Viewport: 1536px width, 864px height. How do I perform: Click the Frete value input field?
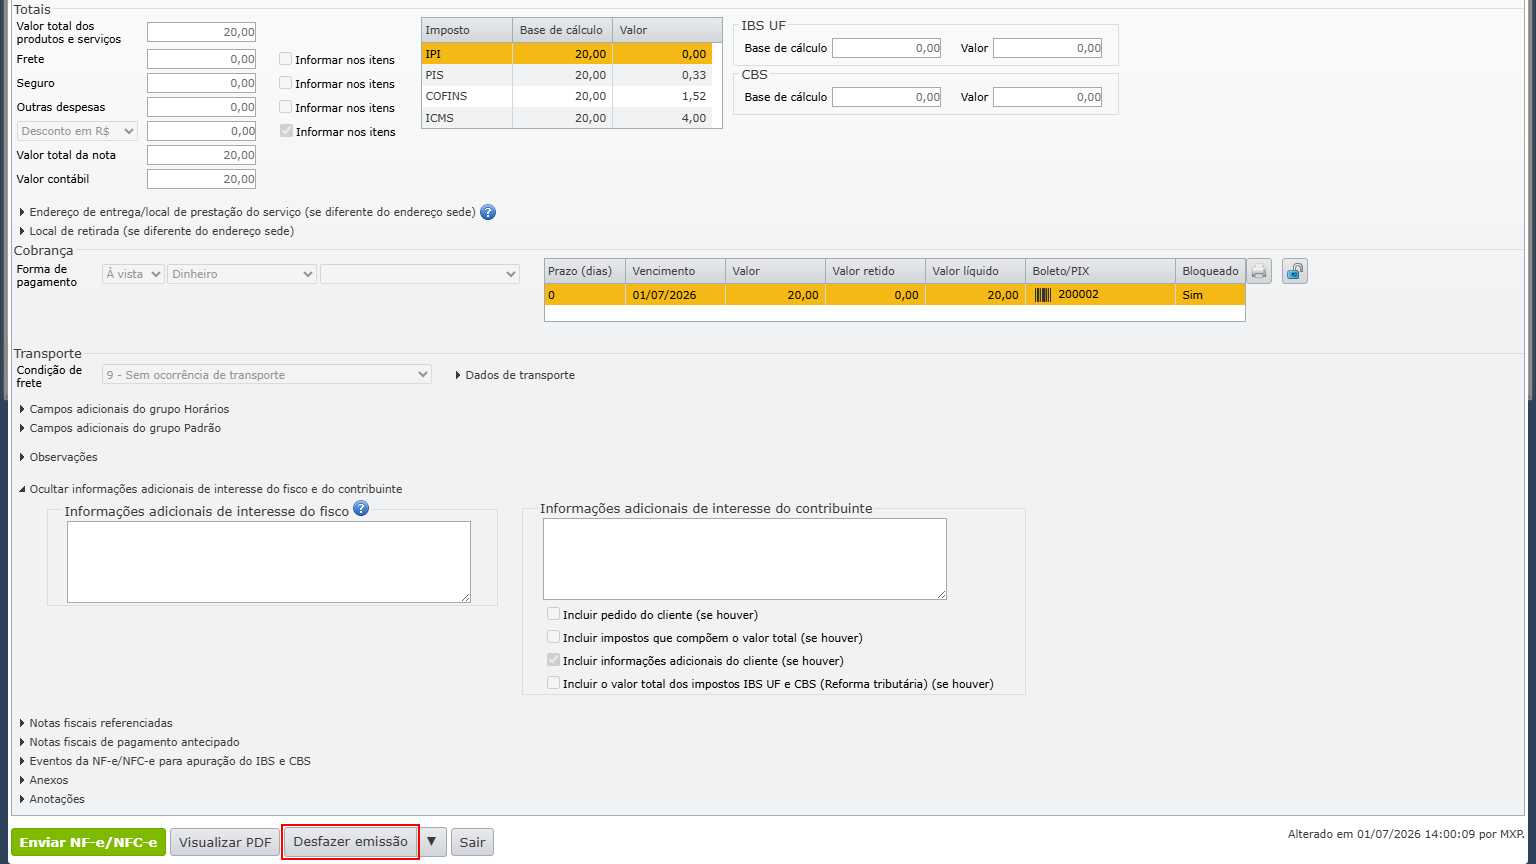pos(201,59)
